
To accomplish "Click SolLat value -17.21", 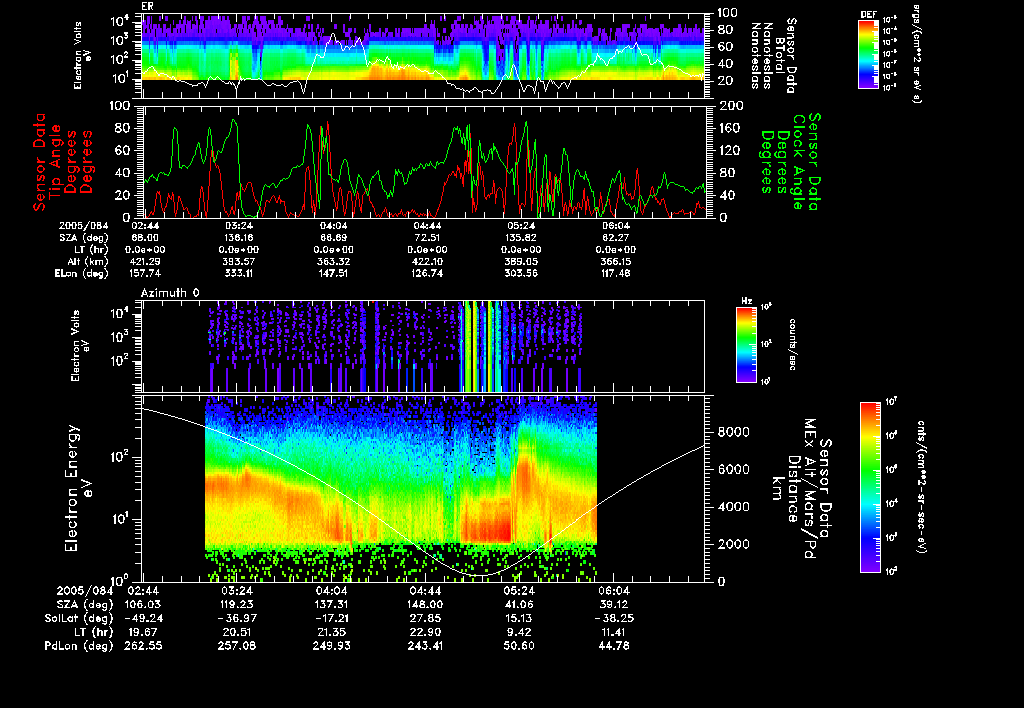I will (331, 619).
